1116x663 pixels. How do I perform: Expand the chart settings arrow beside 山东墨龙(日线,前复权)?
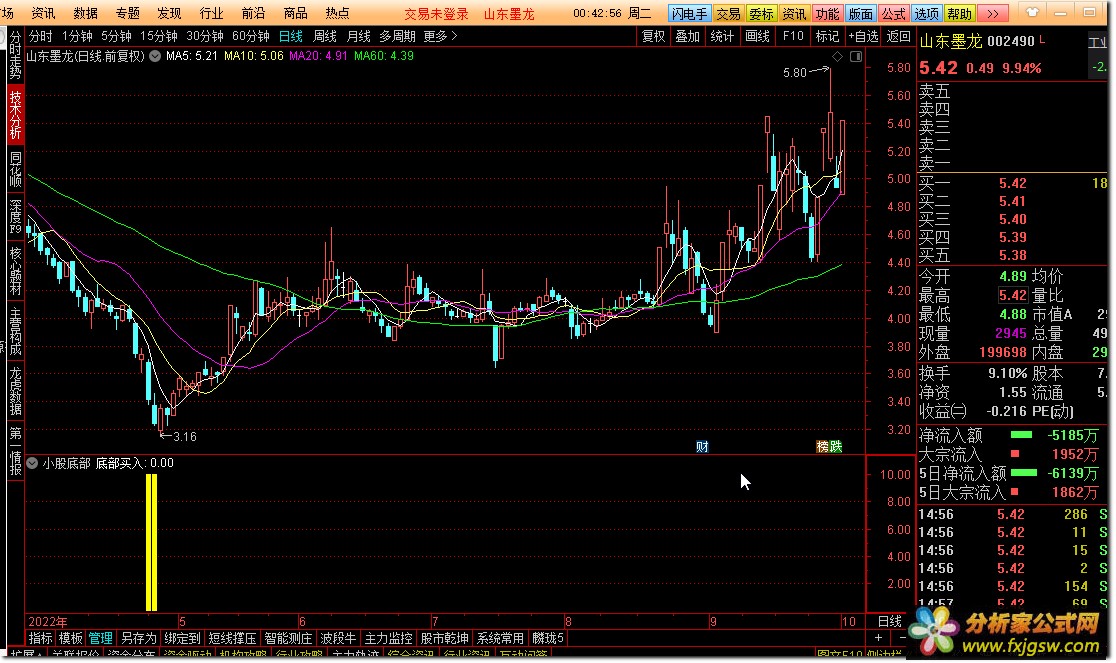point(154,55)
